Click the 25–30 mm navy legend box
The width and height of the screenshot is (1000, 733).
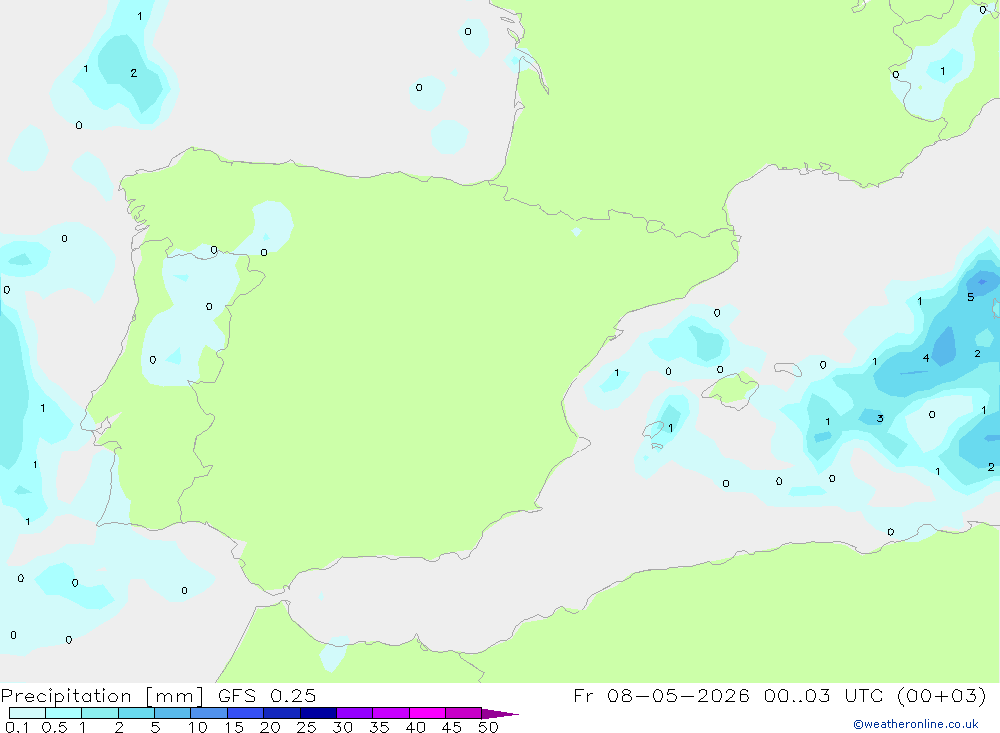(x=318, y=713)
